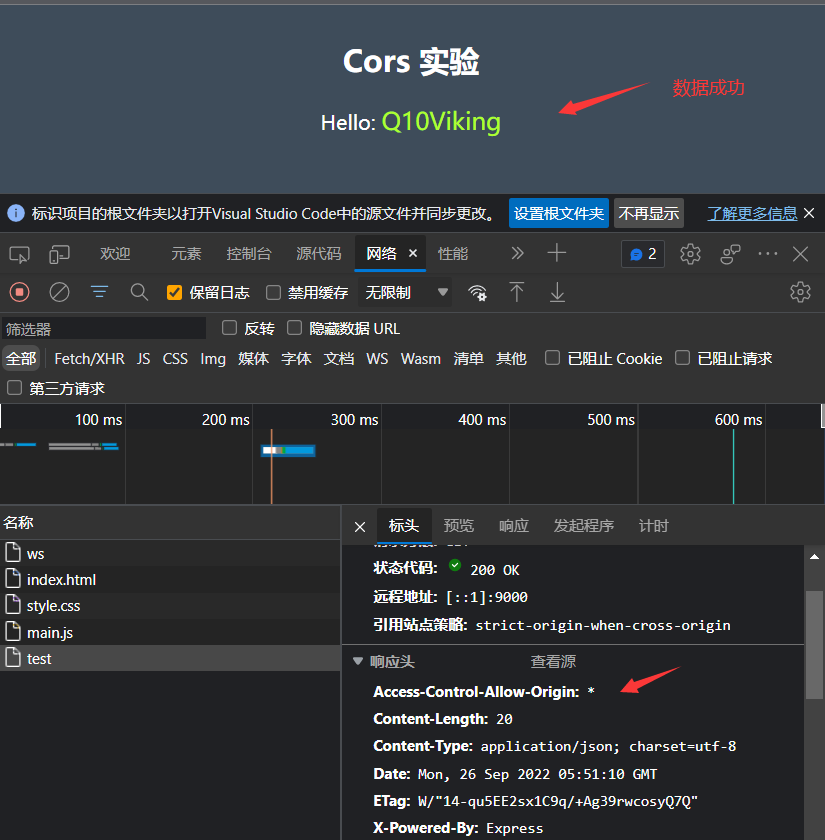This screenshot has width=825, height=840.
Task: Click the inspect element picker icon
Action: coord(19,254)
